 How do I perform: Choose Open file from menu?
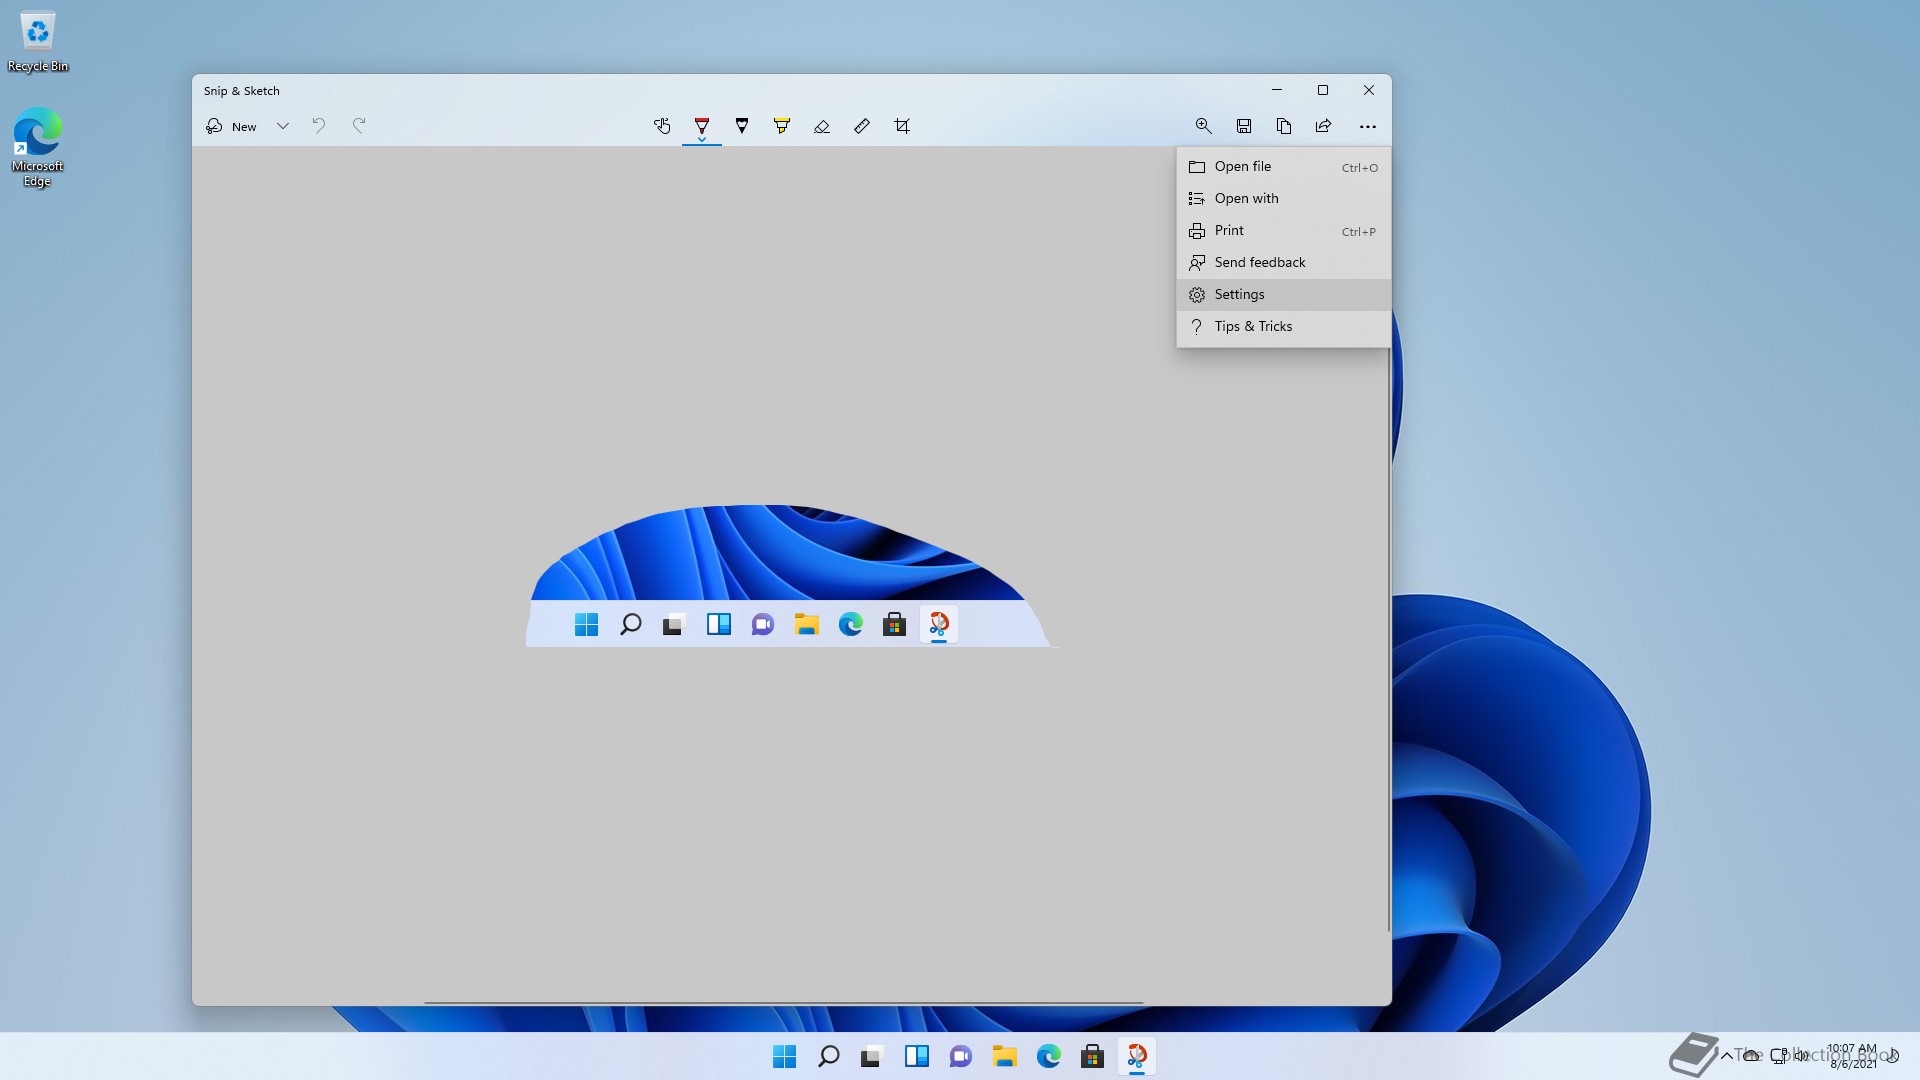pos(1284,167)
